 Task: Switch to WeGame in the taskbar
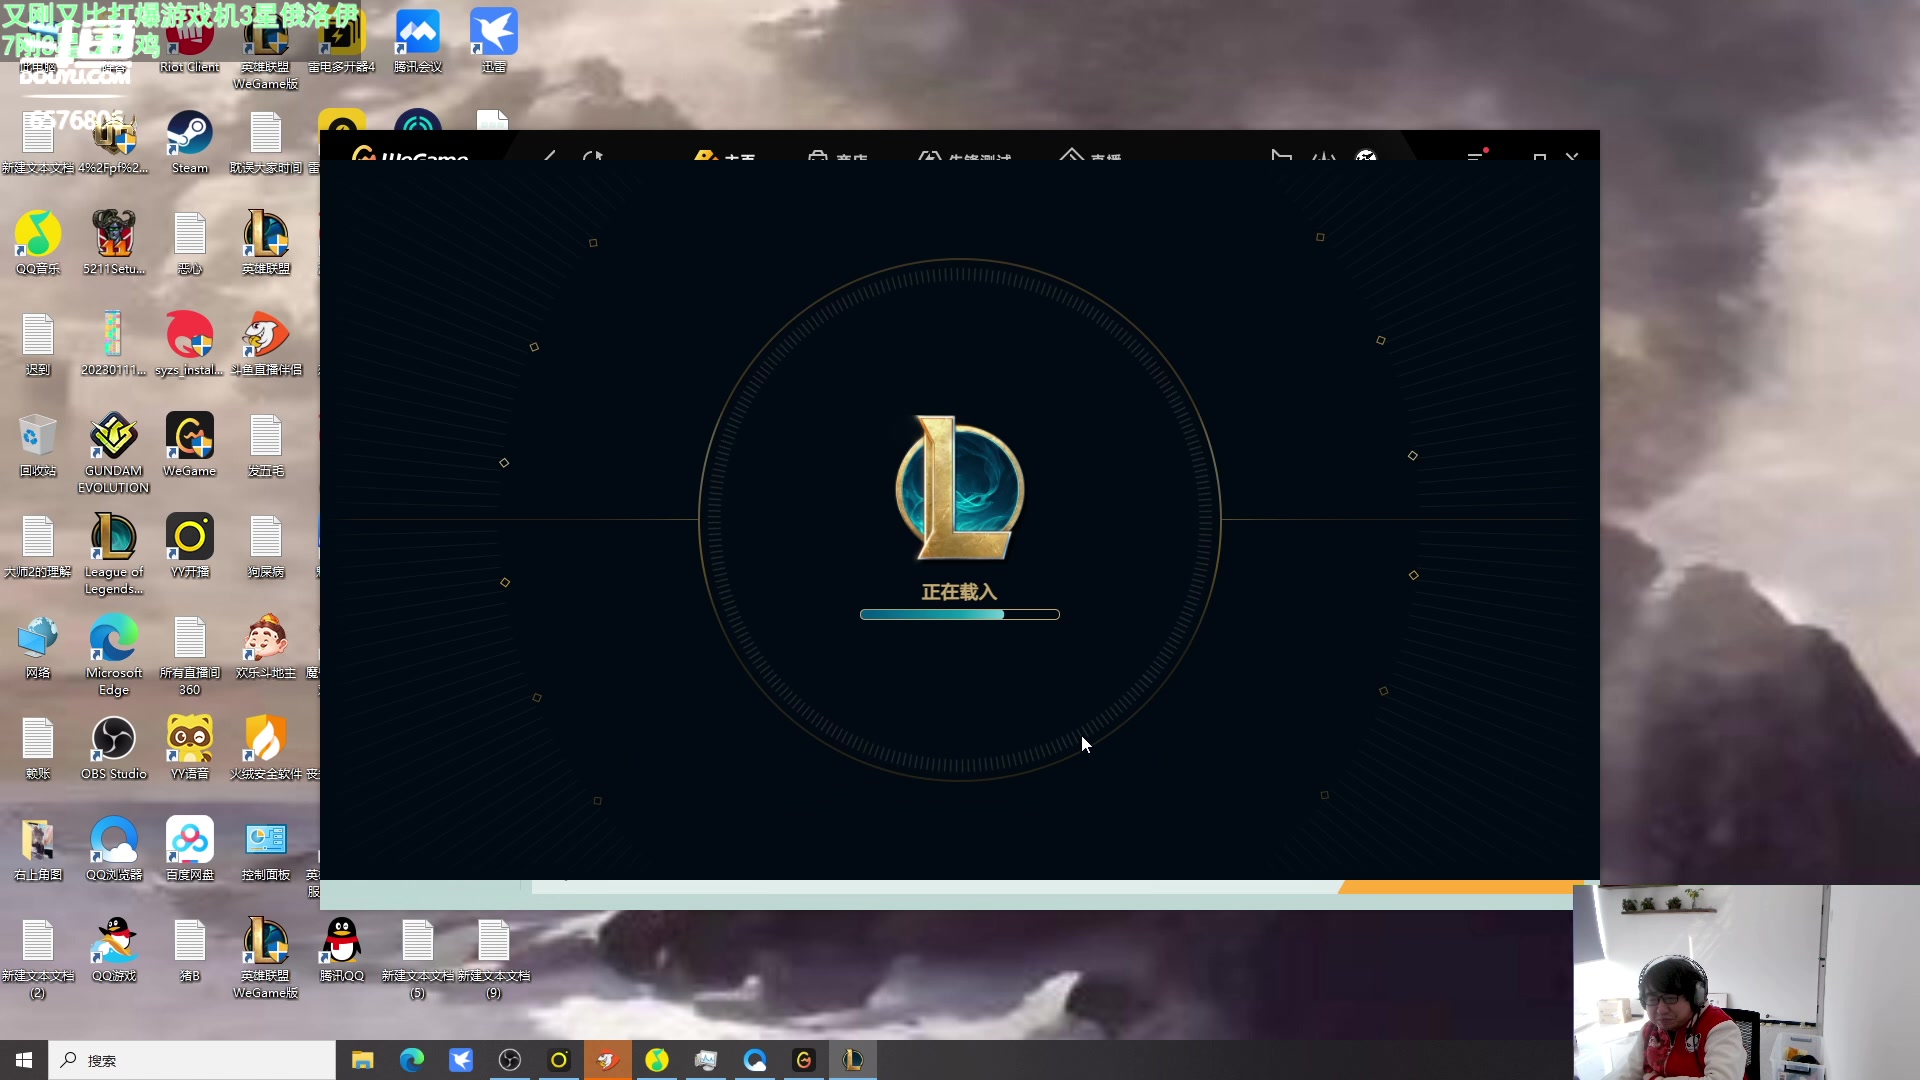point(804,1060)
